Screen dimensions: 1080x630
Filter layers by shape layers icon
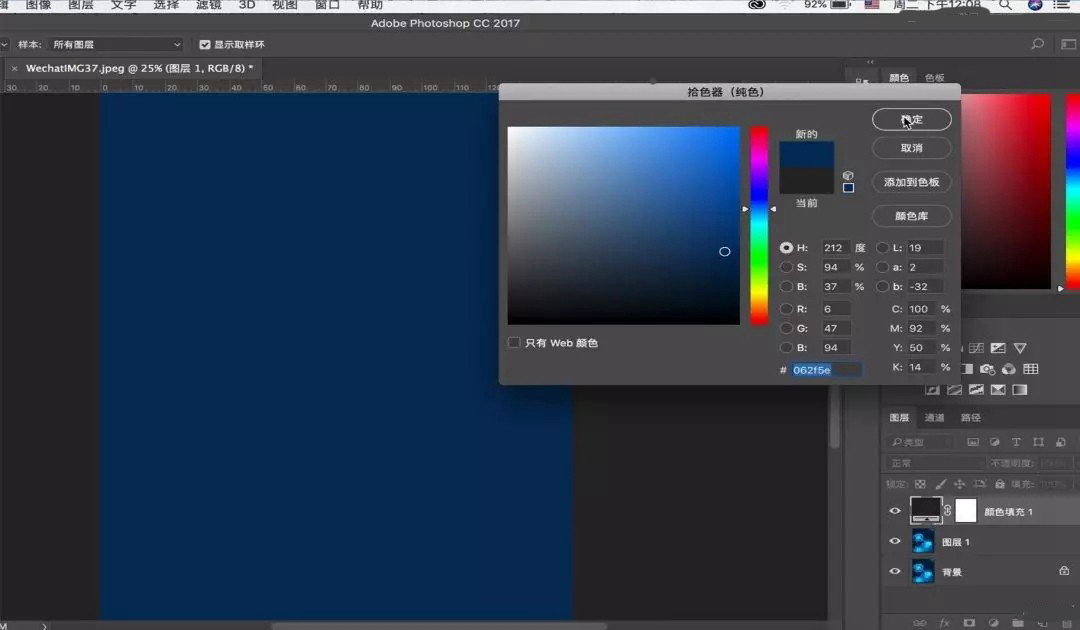1038,442
